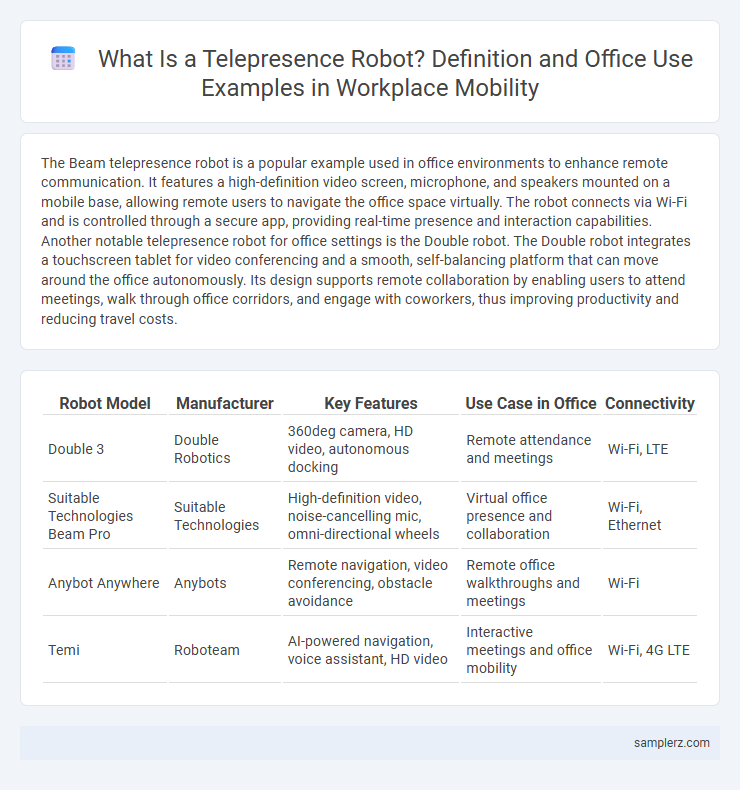Screen dimensions: 740x790
Task: Click Virtual office presence and collaboration cell
Action: click(531, 515)
